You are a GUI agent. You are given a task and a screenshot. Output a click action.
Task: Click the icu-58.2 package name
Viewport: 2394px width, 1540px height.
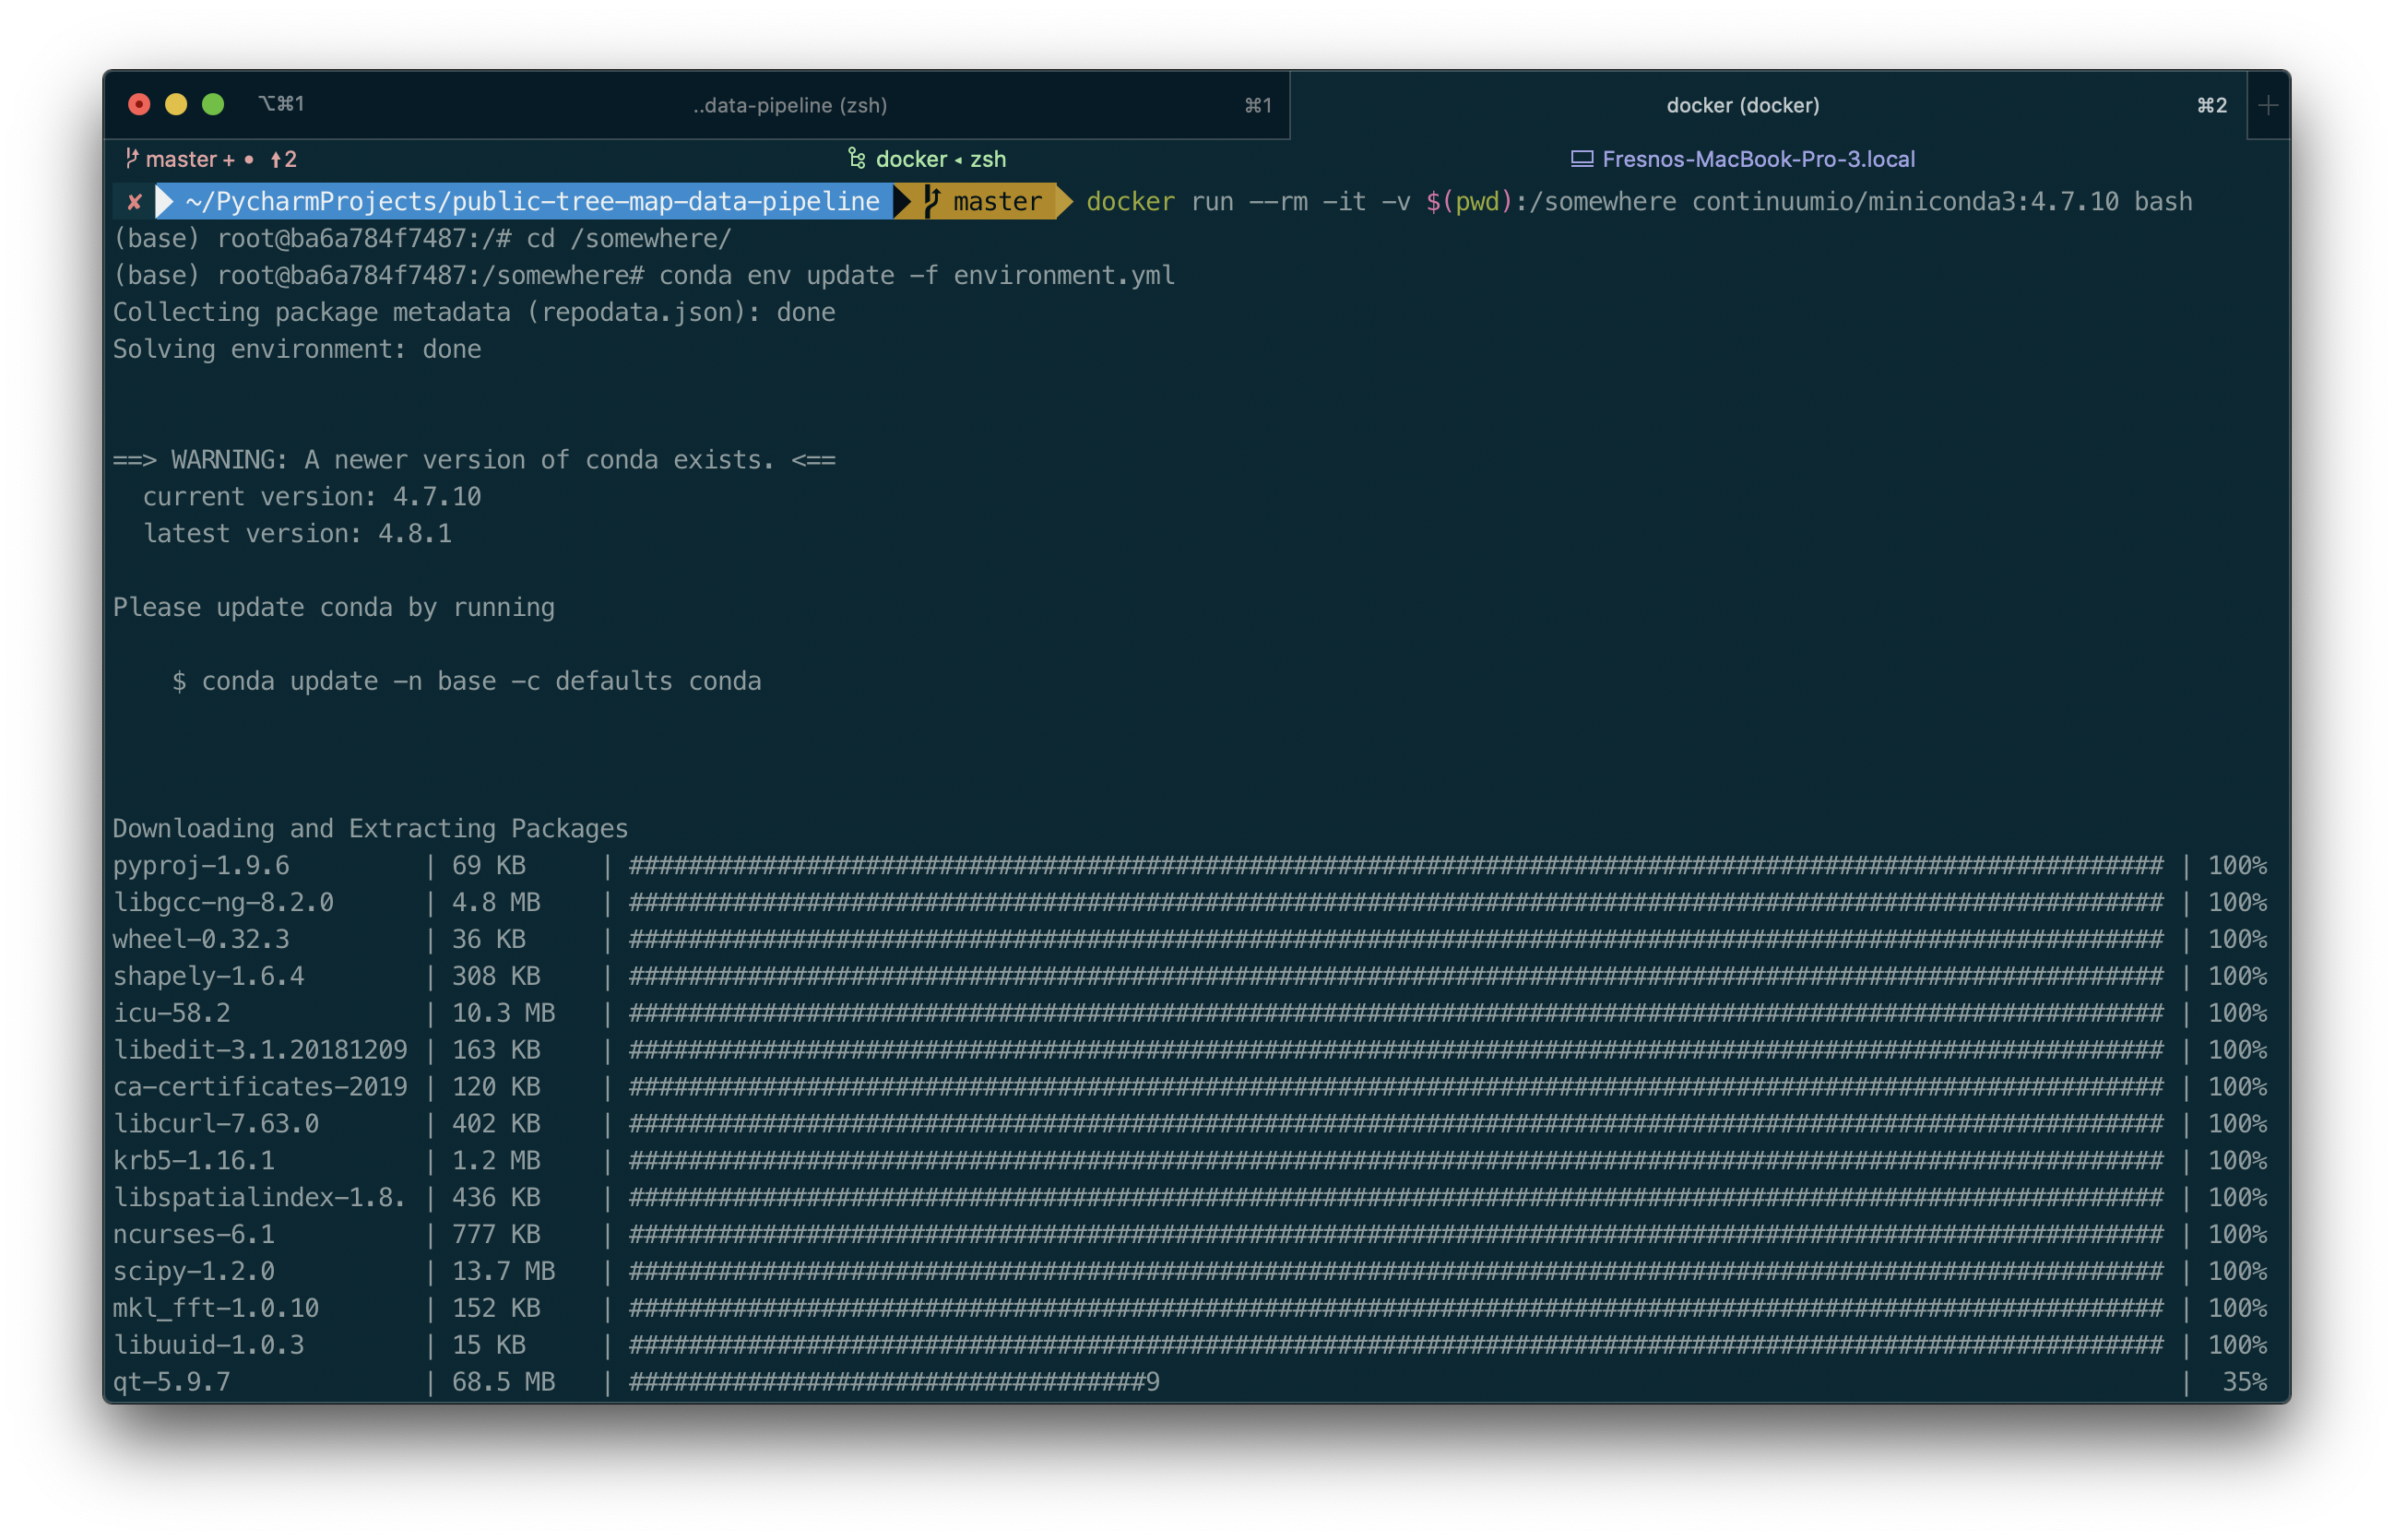point(171,1013)
